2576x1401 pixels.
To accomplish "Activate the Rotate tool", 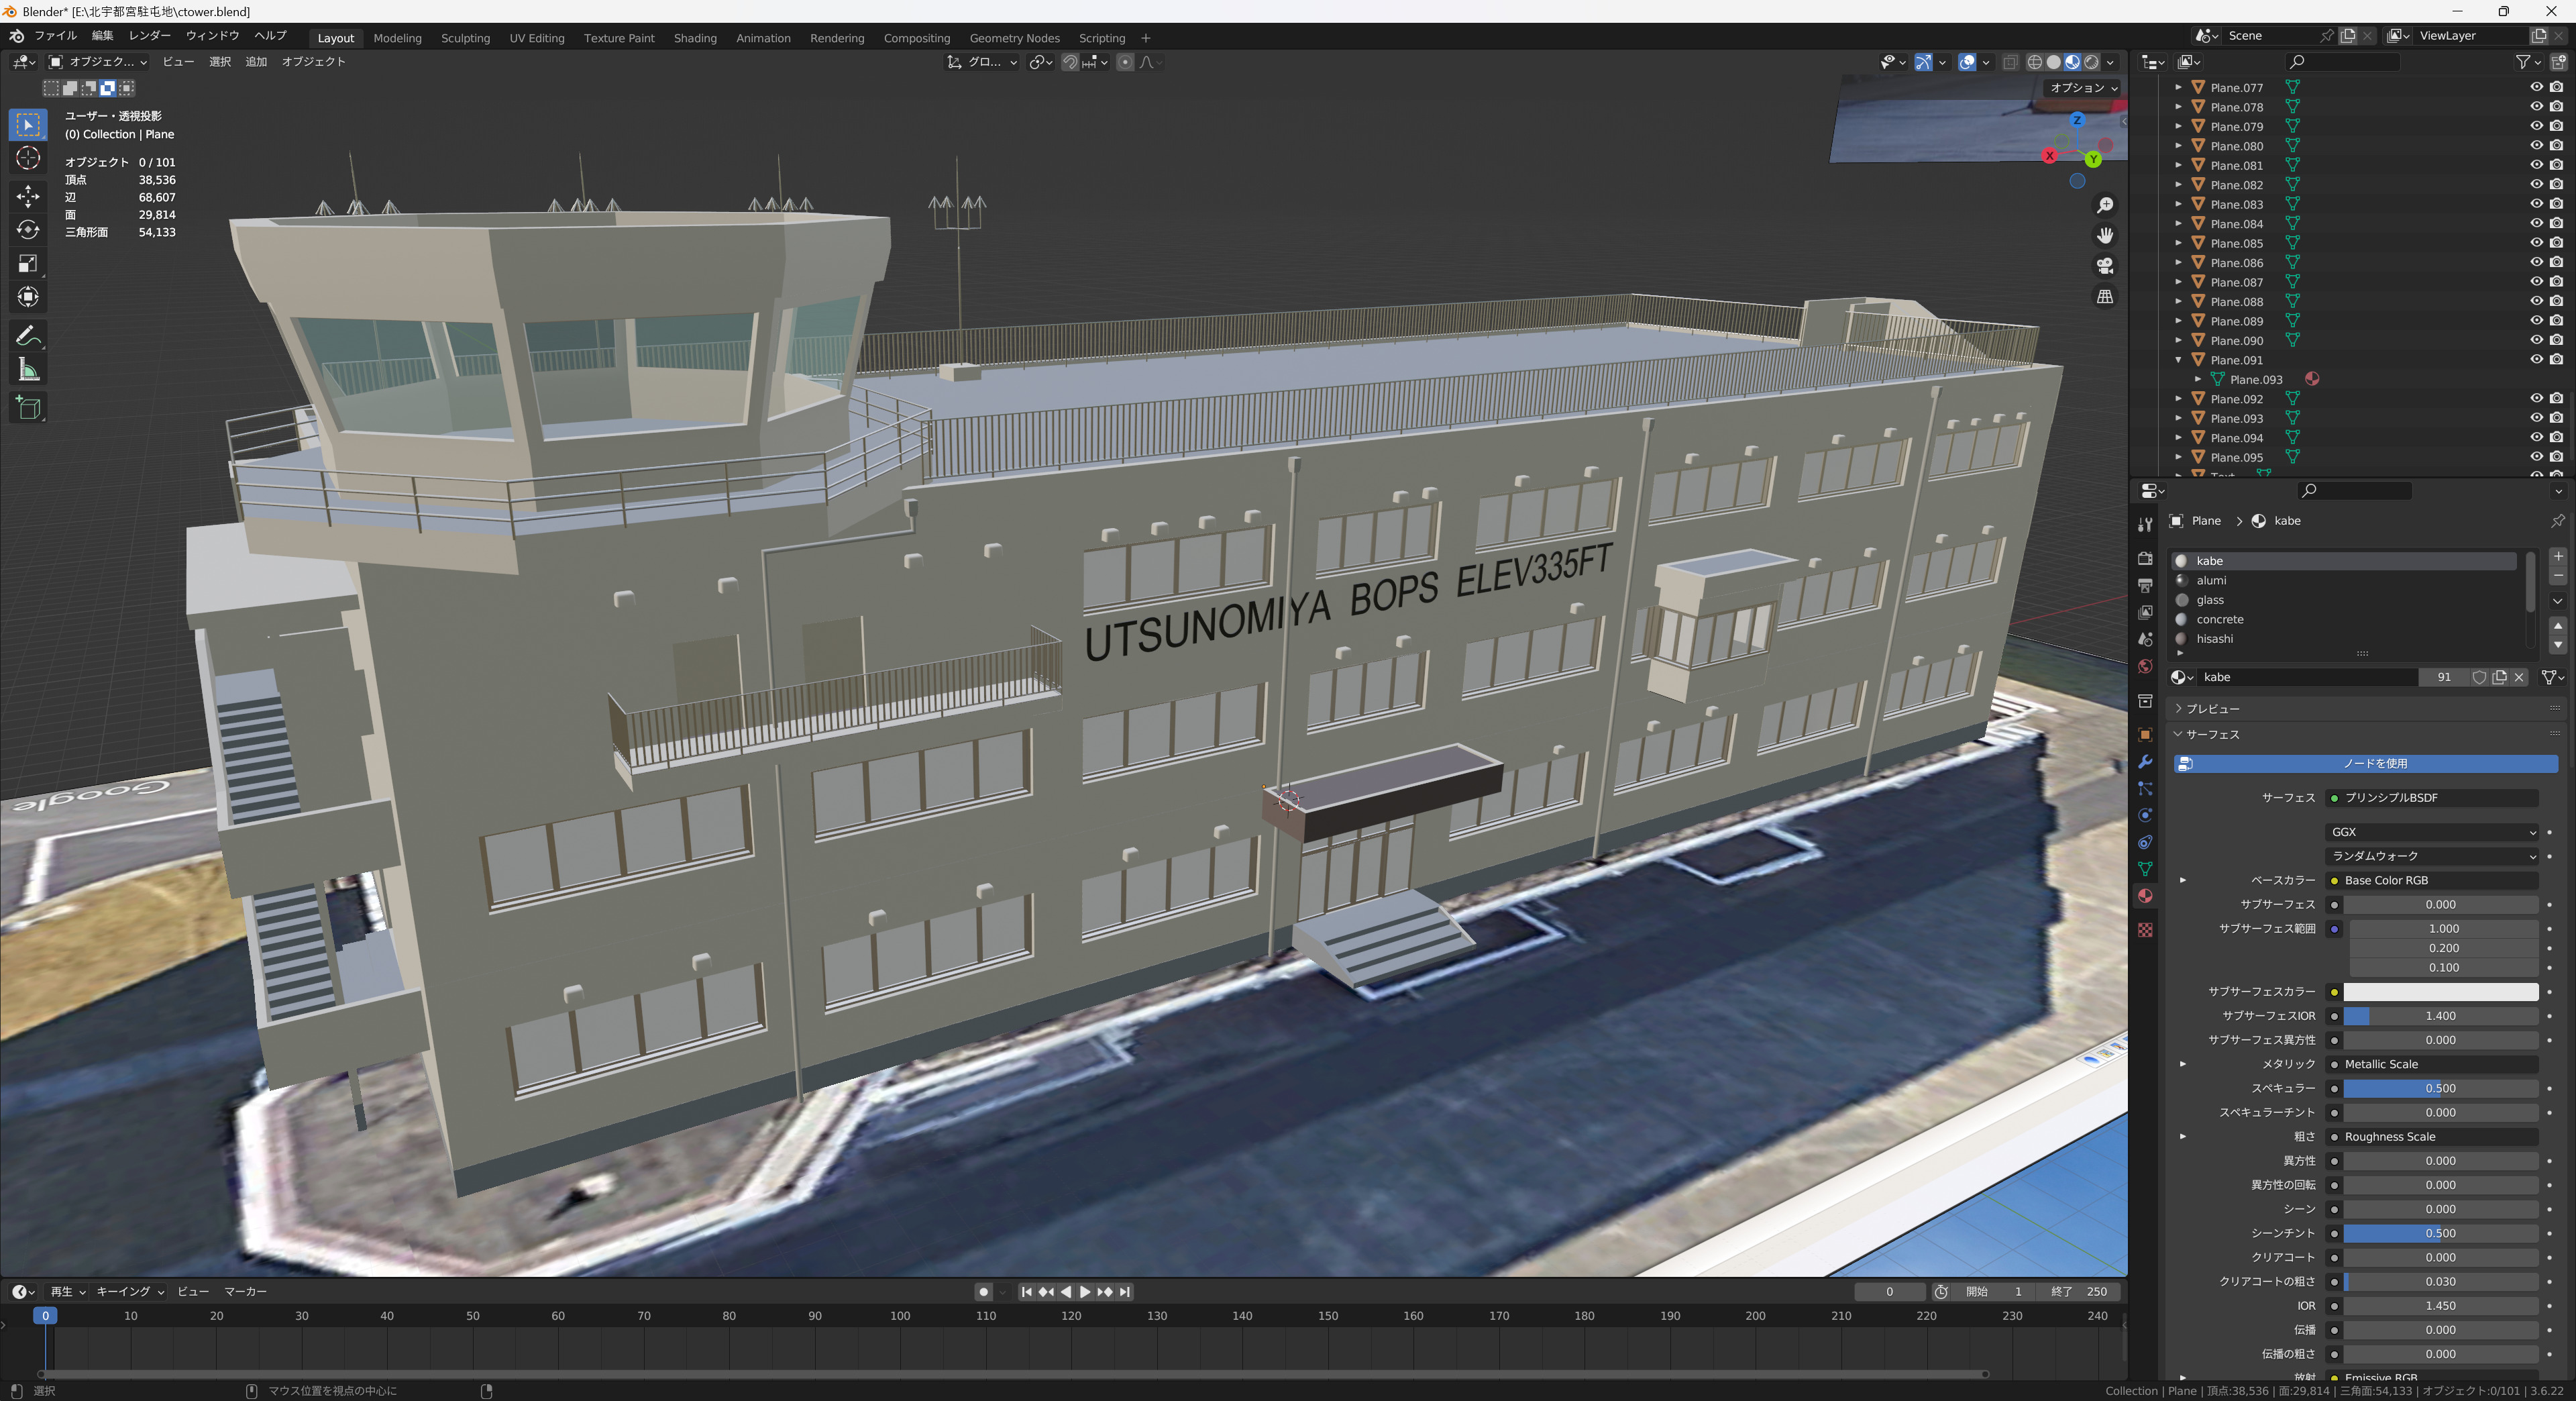I will [x=28, y=230].
